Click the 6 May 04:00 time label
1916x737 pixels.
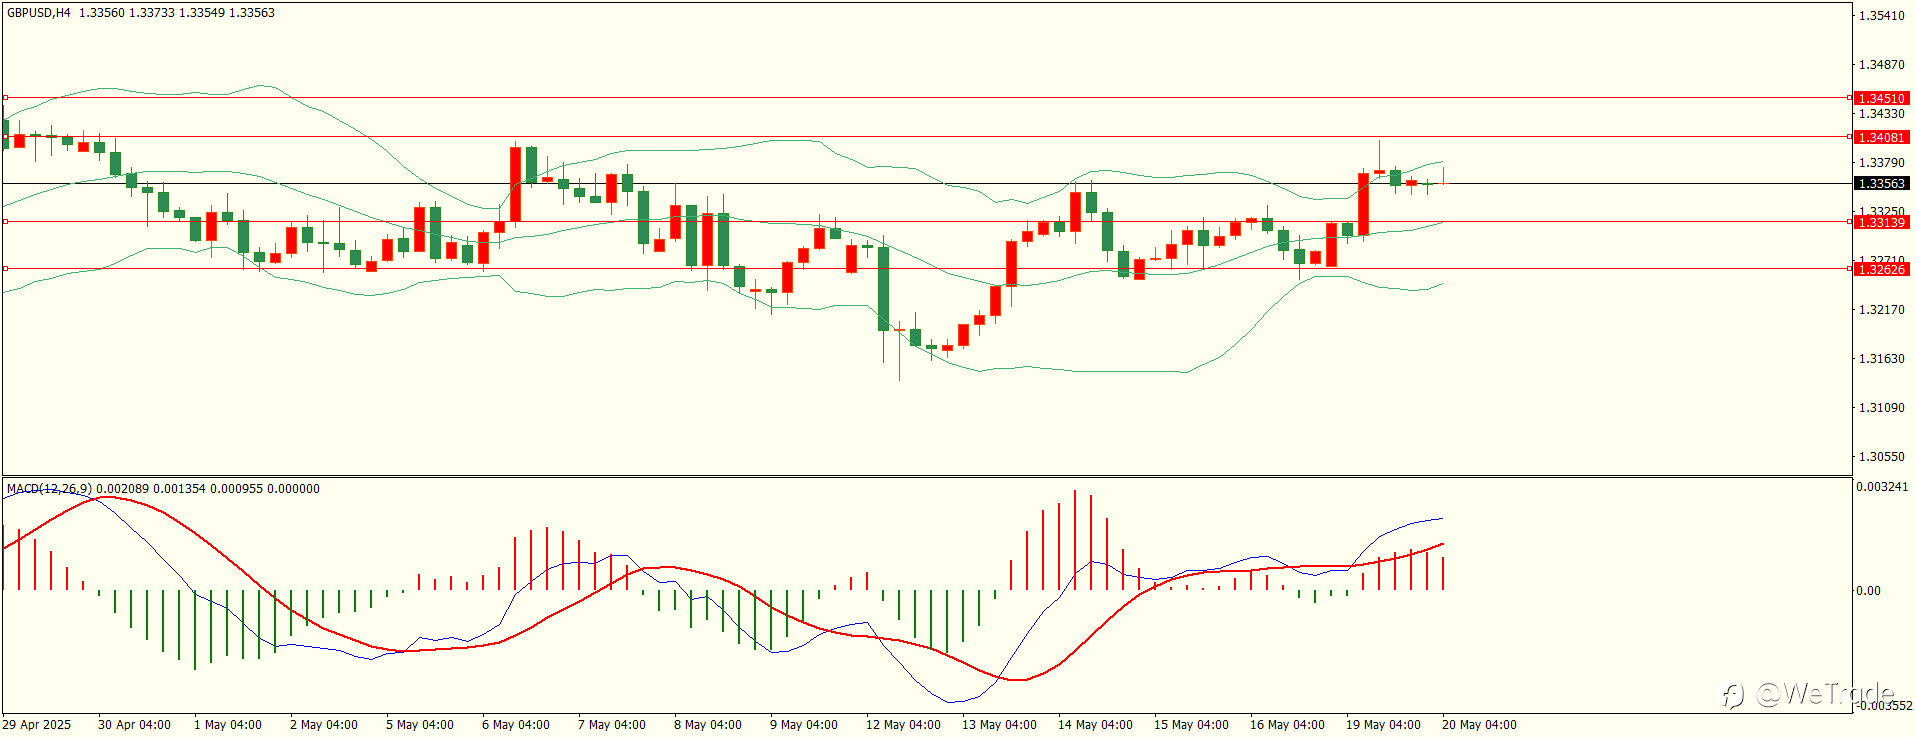[x=516, y=725]
